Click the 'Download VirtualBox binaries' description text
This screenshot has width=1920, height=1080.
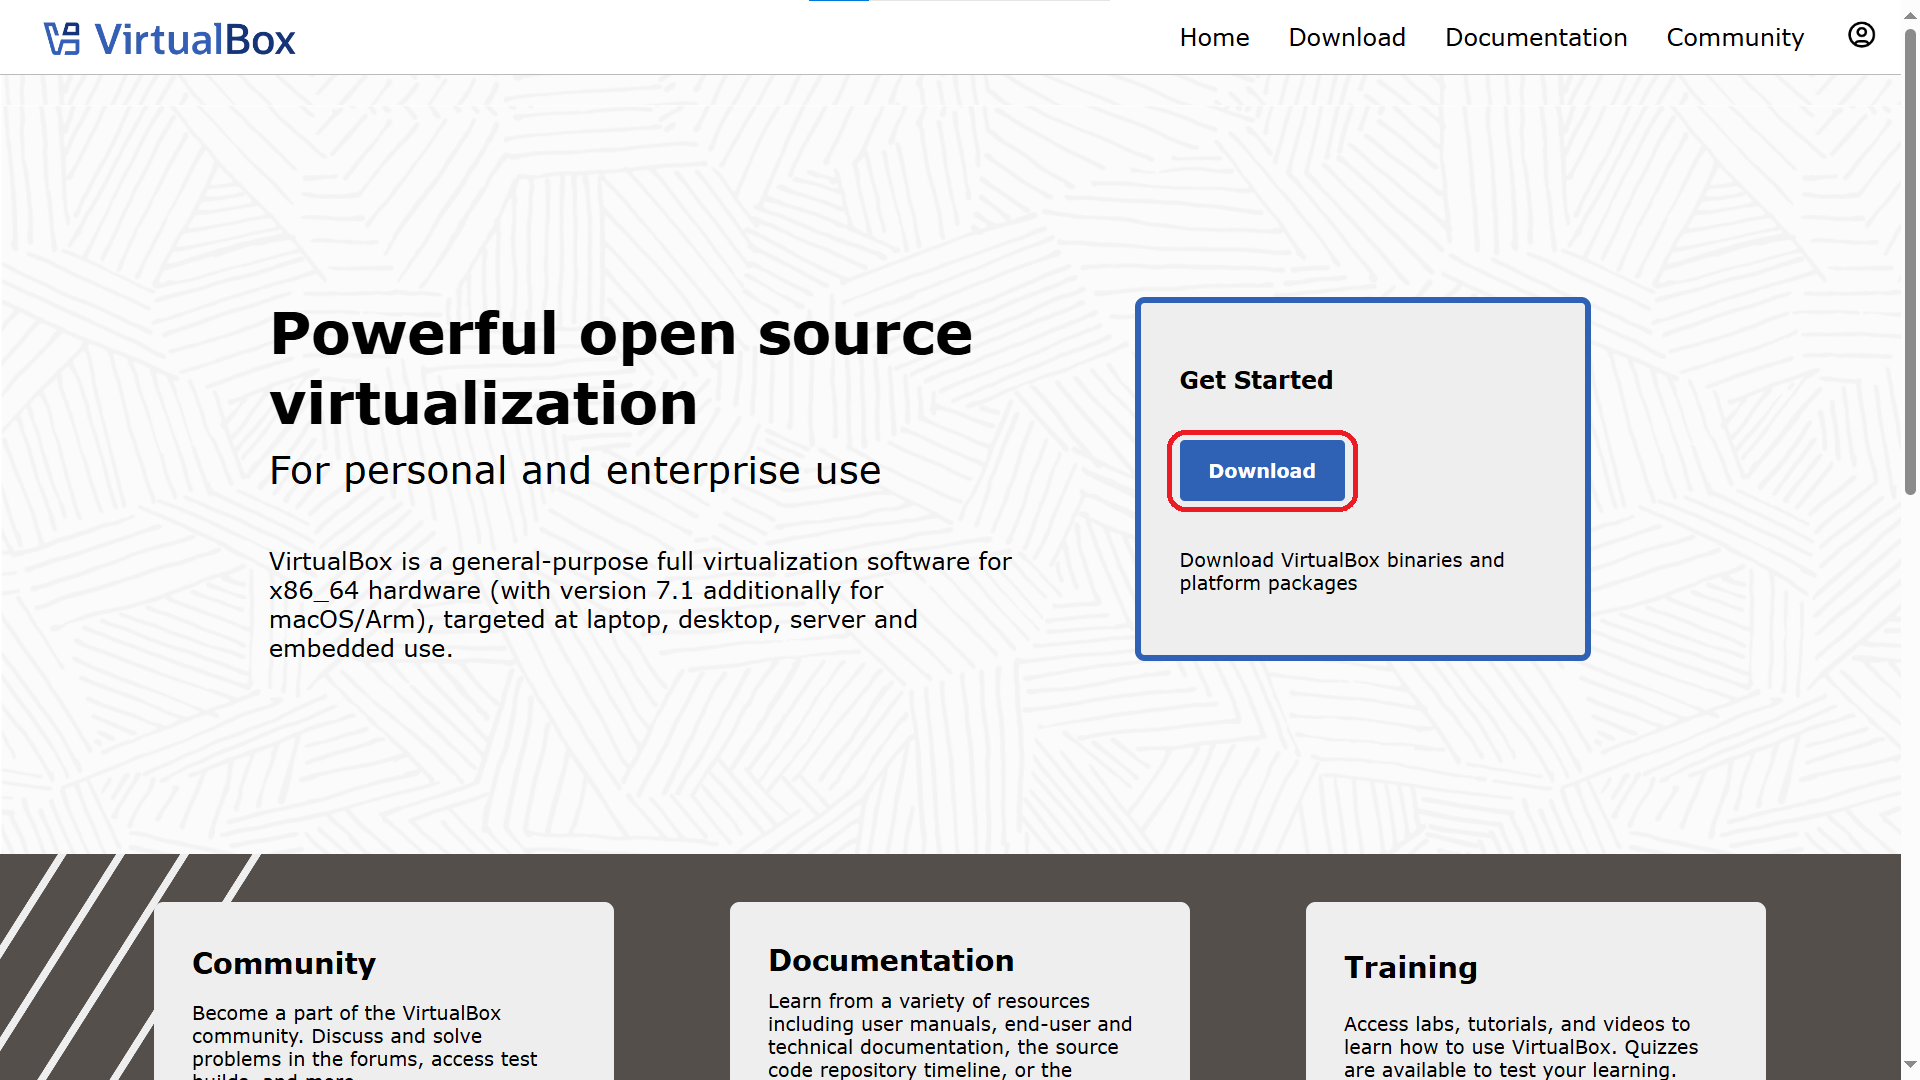1341,571
